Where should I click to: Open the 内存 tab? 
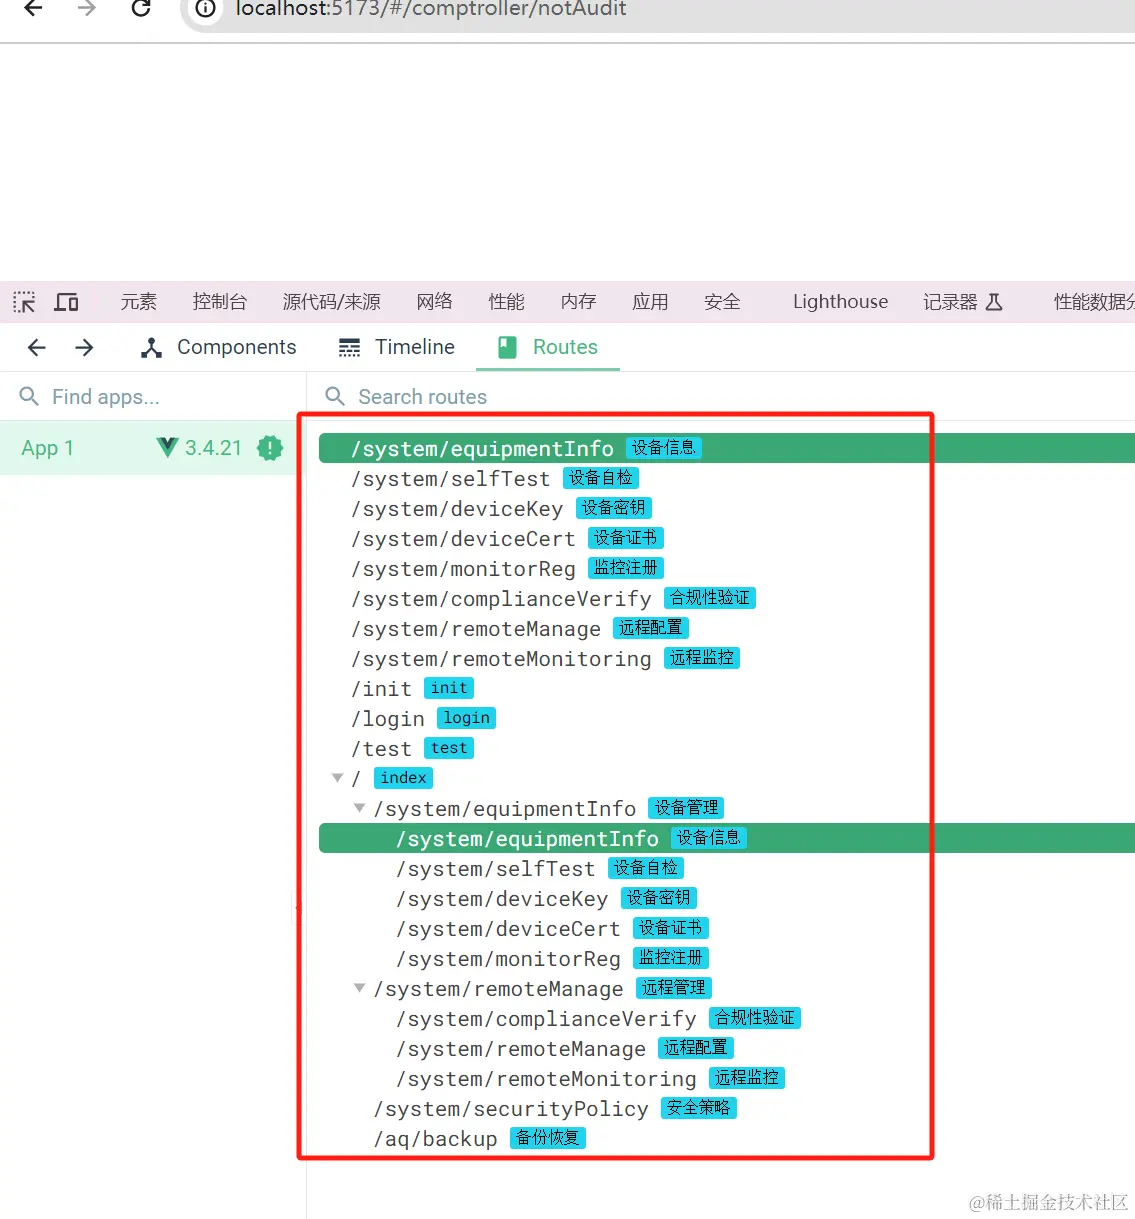579,302
